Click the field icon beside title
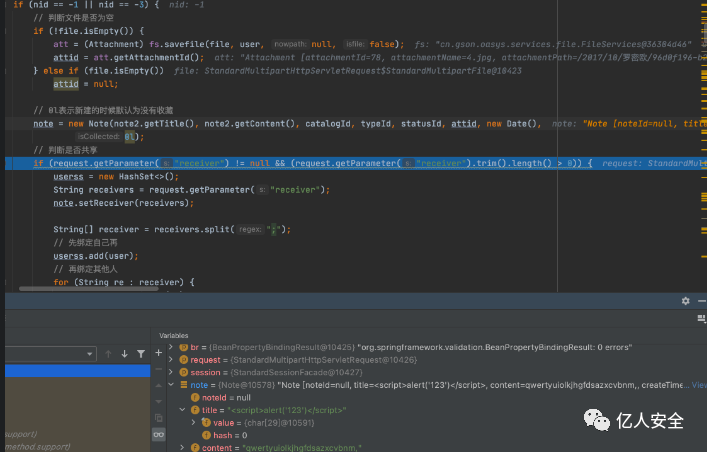The height and width of the screenshot is (452, 707). pos(195,410)
